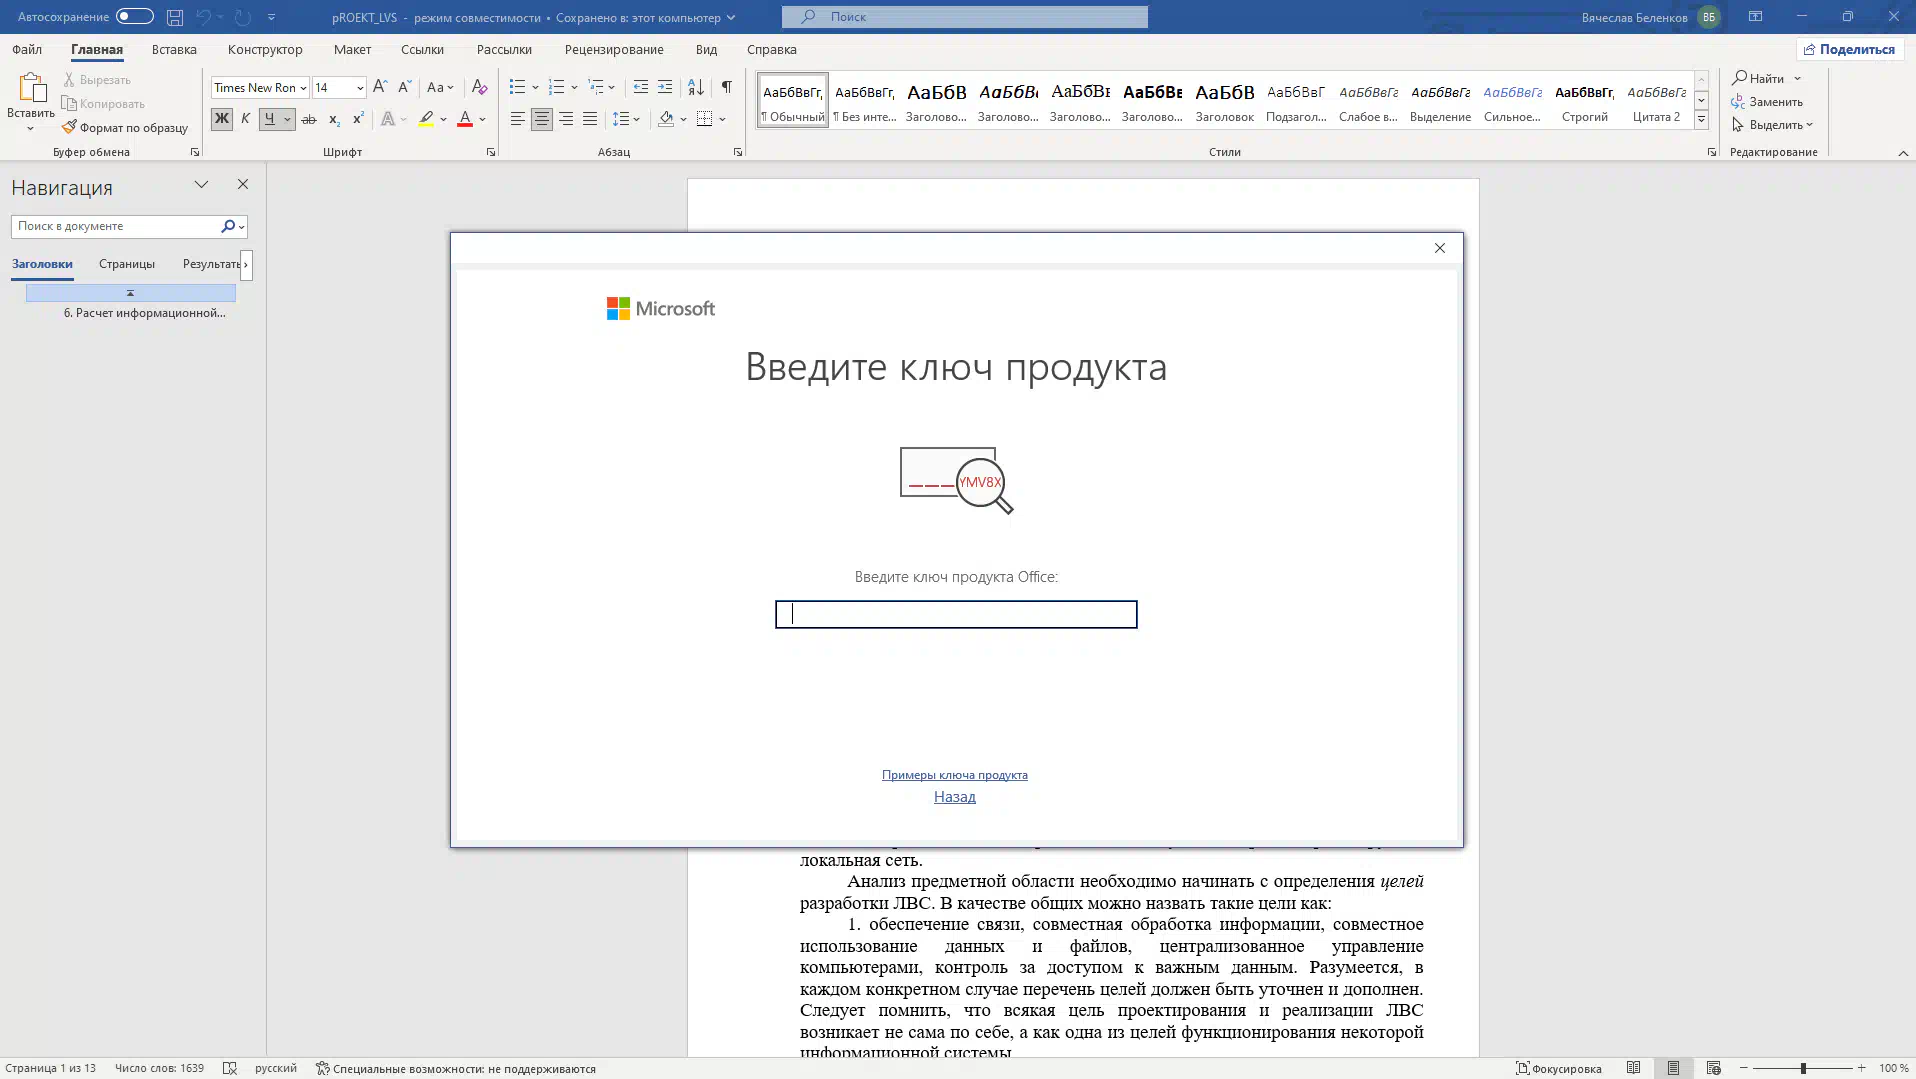The height and width of the screenshot is (1079, 1916).
Task: Open Change Case Aa dropdown
Action: click(x=440, y=87)
